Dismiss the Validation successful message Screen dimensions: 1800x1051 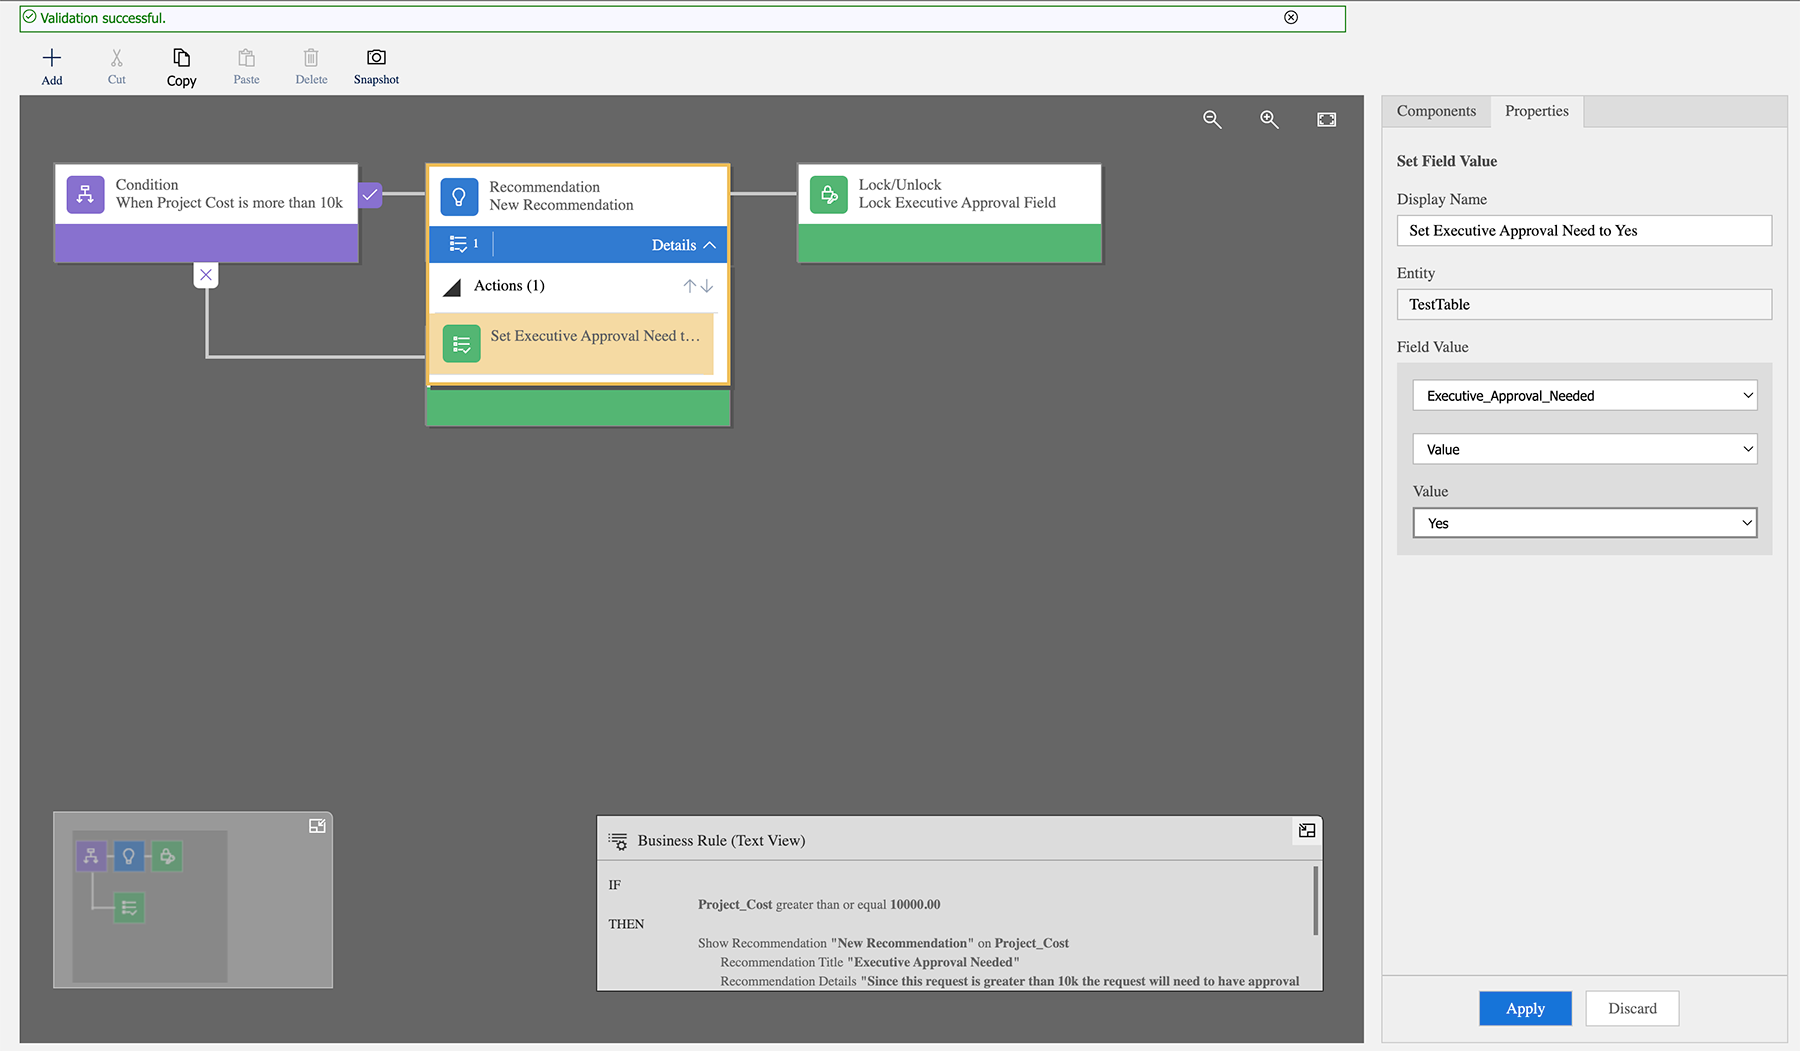tap(1290, 17)
